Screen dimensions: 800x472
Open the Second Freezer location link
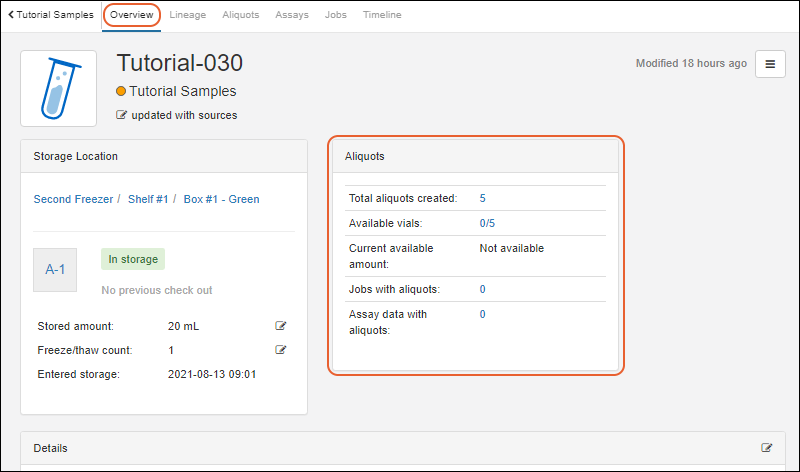pyautogui.click(x=73, y=199)
